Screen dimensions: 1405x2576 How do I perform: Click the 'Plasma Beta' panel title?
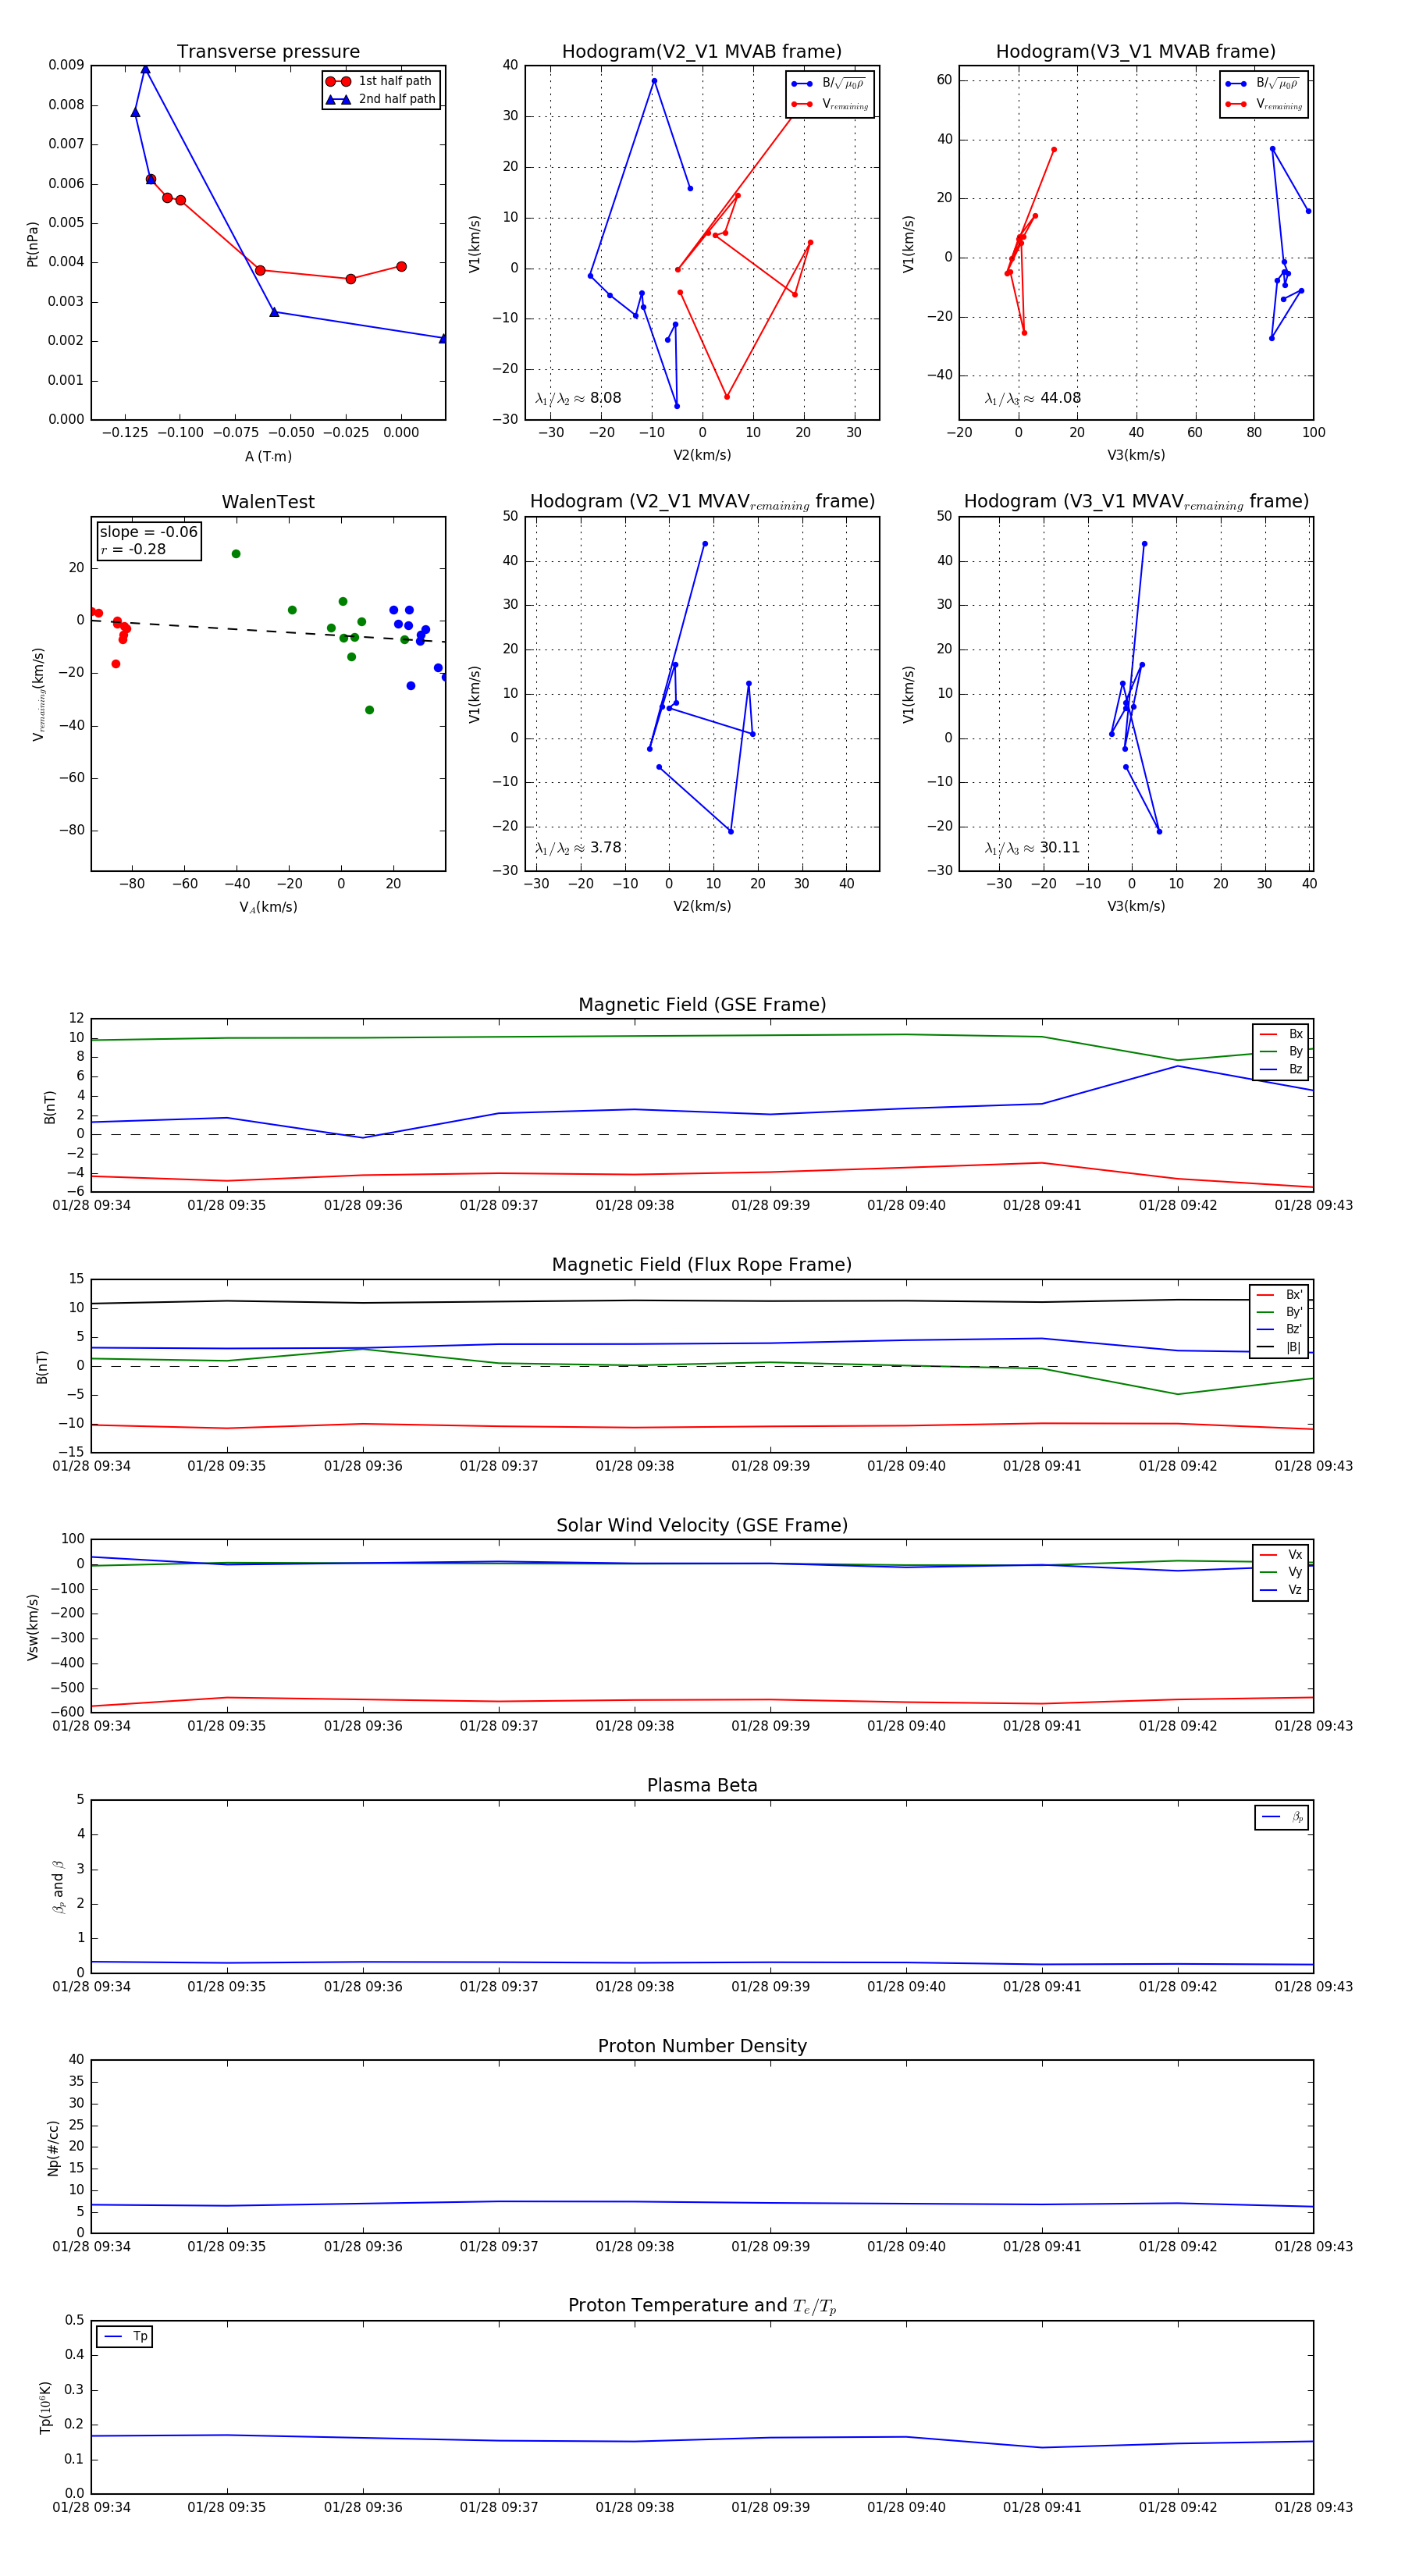(x=702, y=1785)
